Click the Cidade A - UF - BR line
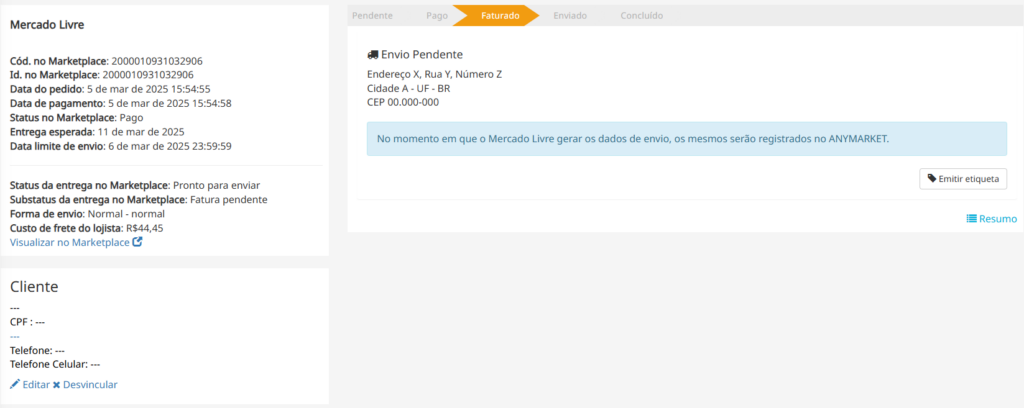Screen dimensions: 1024x408 pyautogui.click(x=409, y=88)
